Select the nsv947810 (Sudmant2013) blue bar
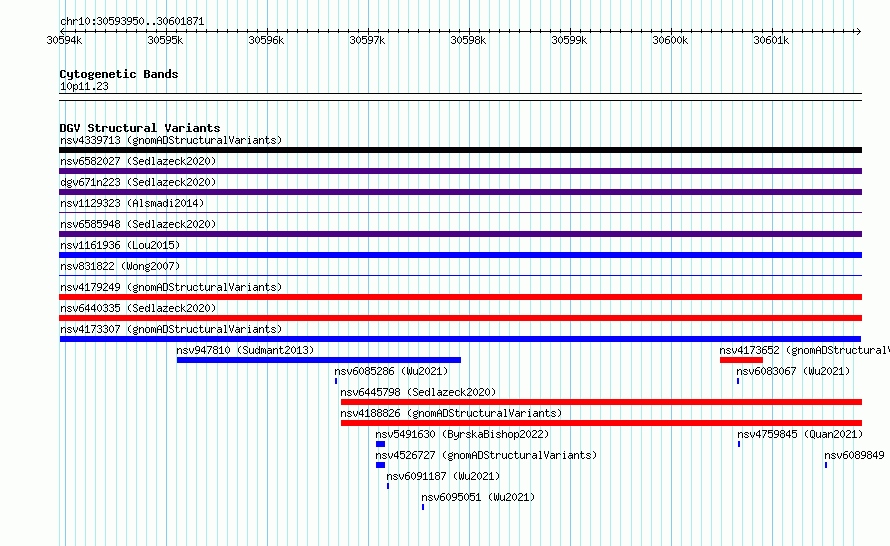890x546 pixels. pyautogui.click(x=319, y=360)
